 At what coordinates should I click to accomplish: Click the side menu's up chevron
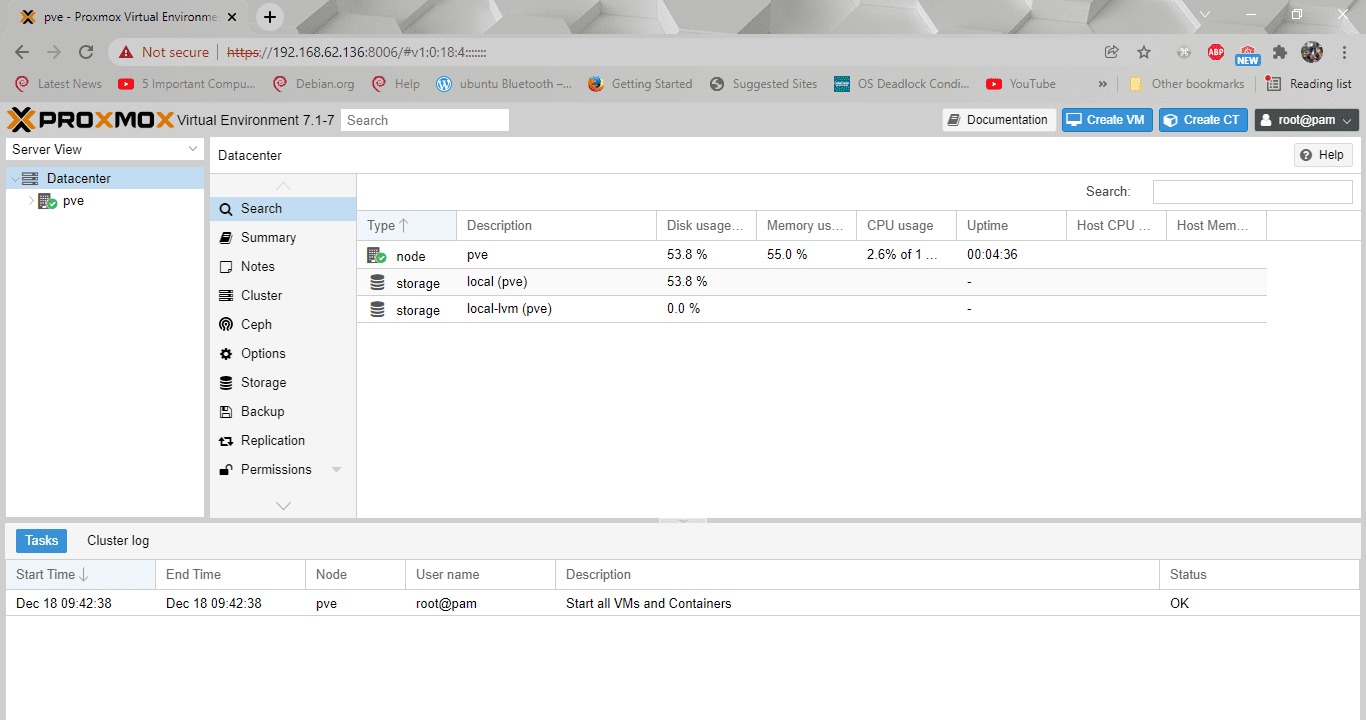click(x=283, y=186)
